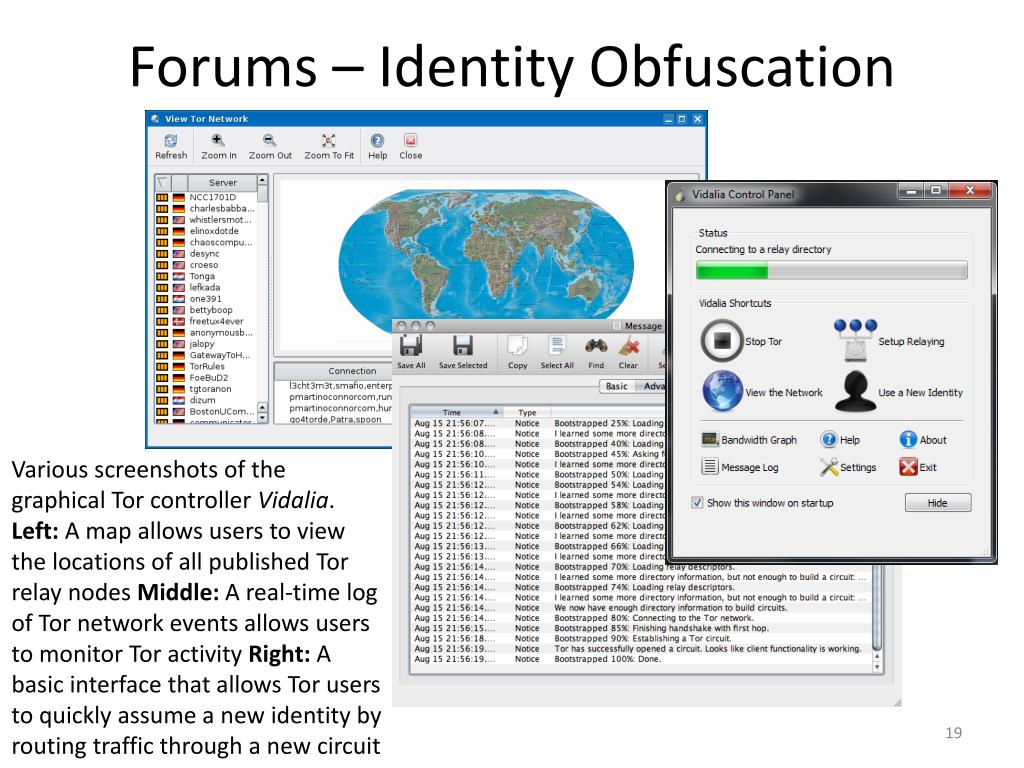Click the Server column header
The height and width of the screenshot is (768, 1024).
(223, 182)
